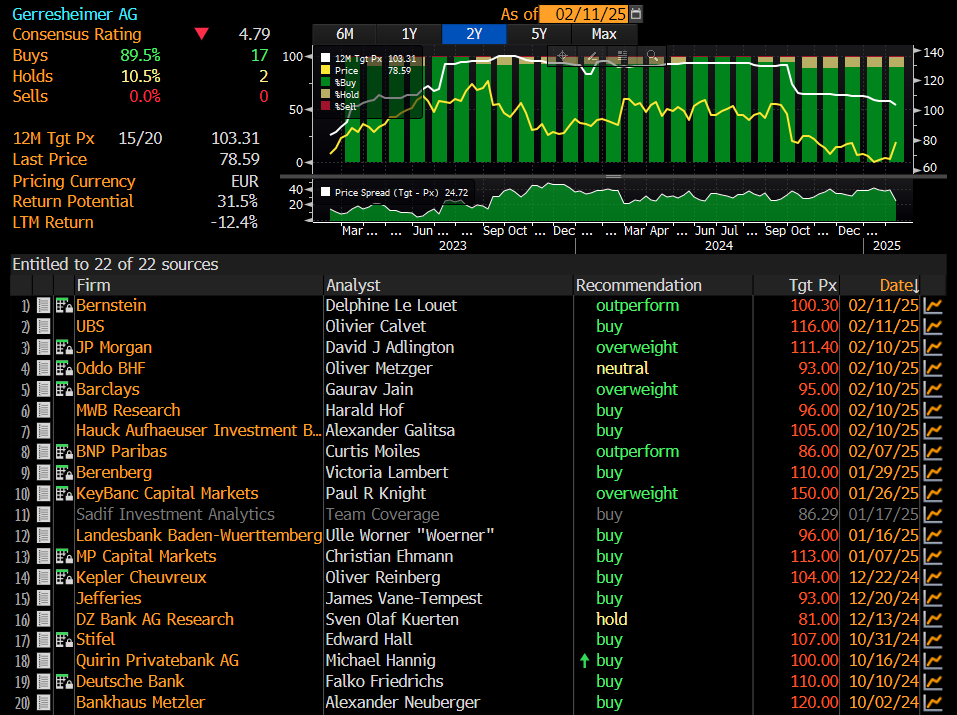This screenshot has height=715, width=957.
Task: Click analyst name Victoria Lambert
Action: pyautogui.click(x=387, y=473)
